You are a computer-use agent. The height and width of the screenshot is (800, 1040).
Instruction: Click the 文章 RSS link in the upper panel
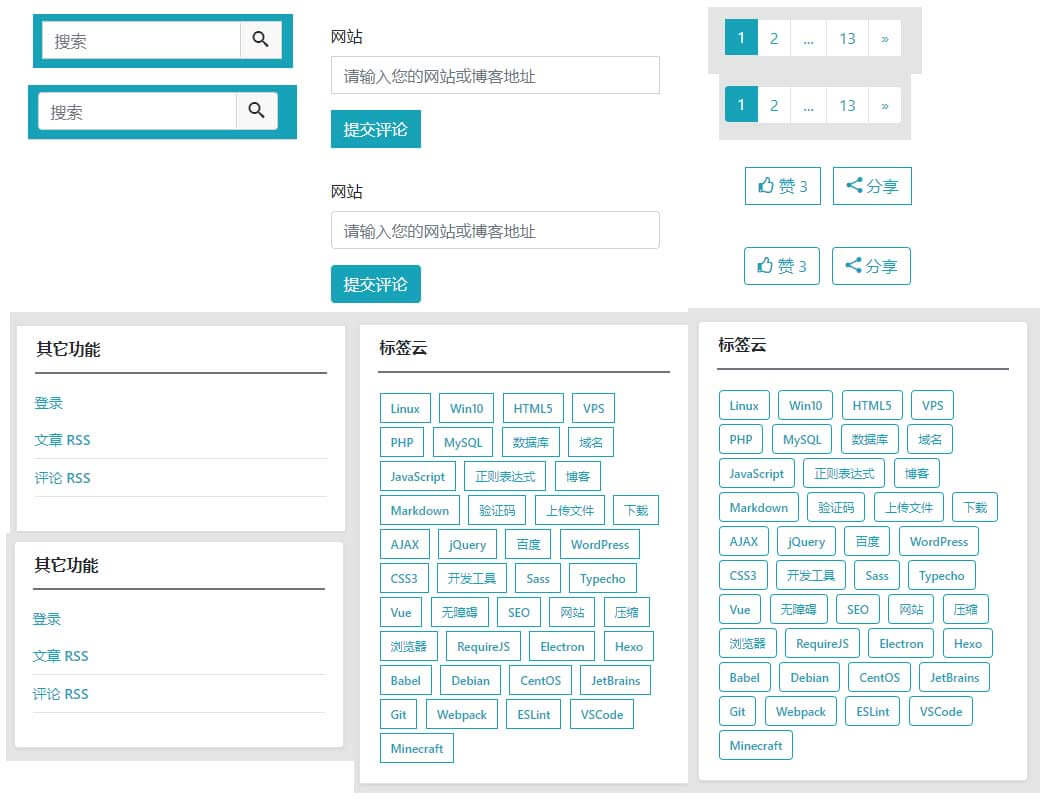(x=63, y=439)
